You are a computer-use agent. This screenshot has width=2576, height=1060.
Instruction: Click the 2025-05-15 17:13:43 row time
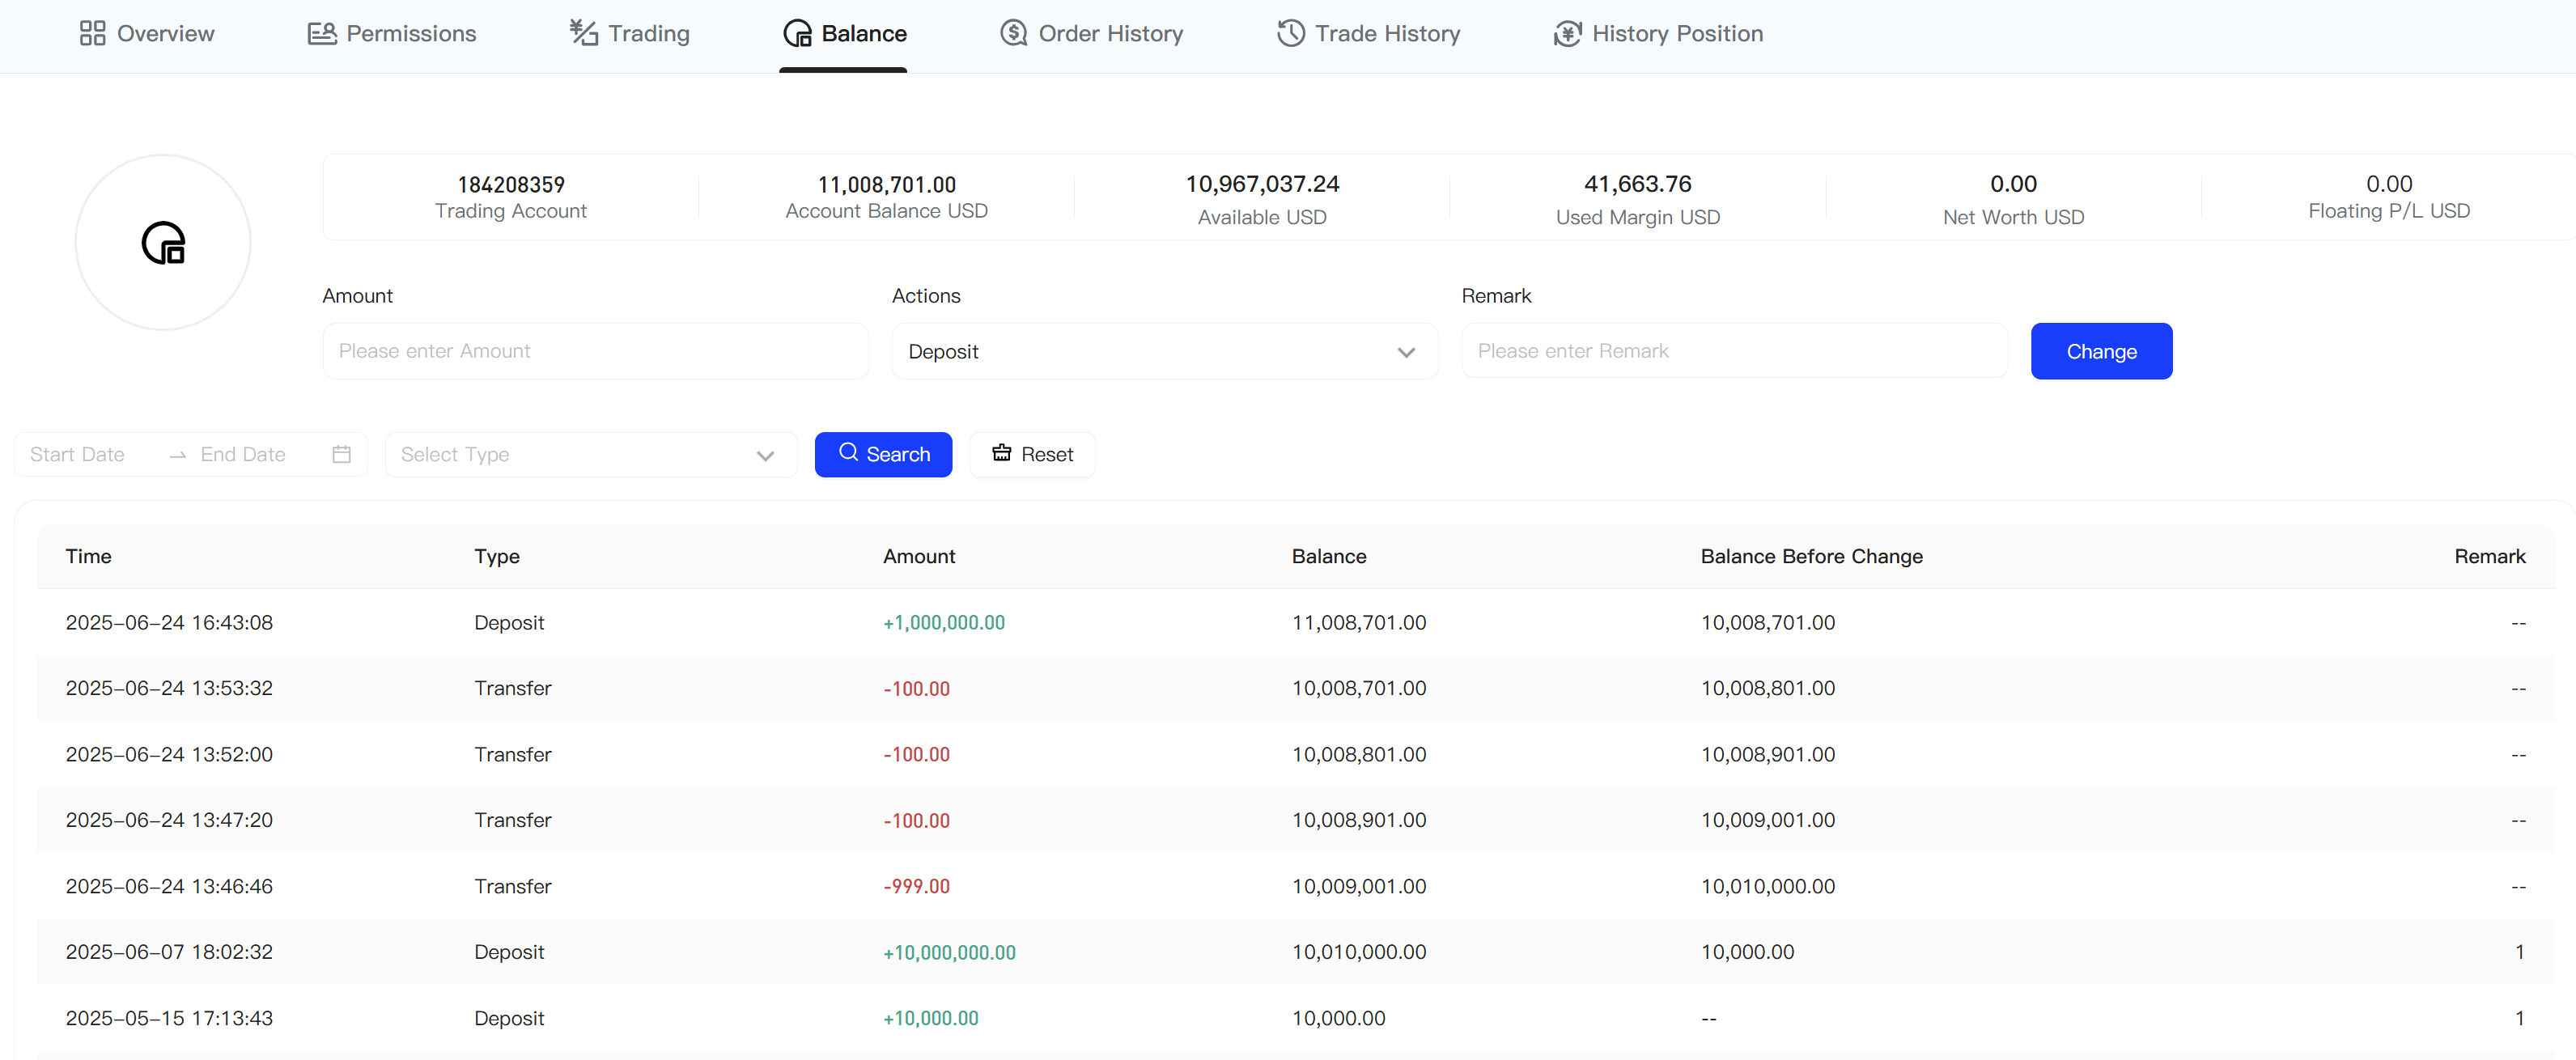pyautogui.click(x=169, y=1018)
